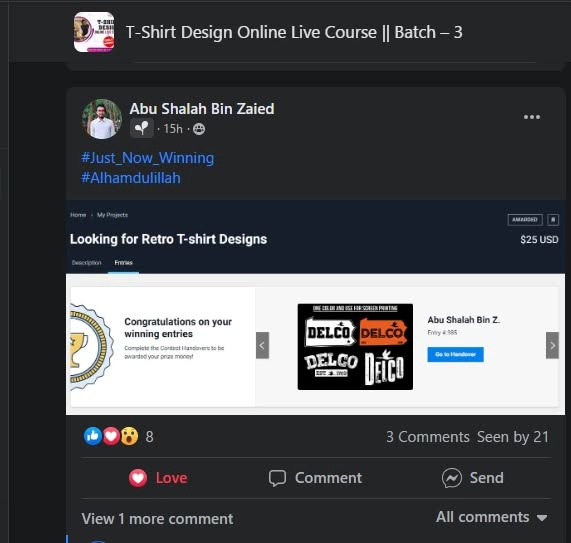Click the Like reaction icon

pyautogui.click(x=92, y=436)
